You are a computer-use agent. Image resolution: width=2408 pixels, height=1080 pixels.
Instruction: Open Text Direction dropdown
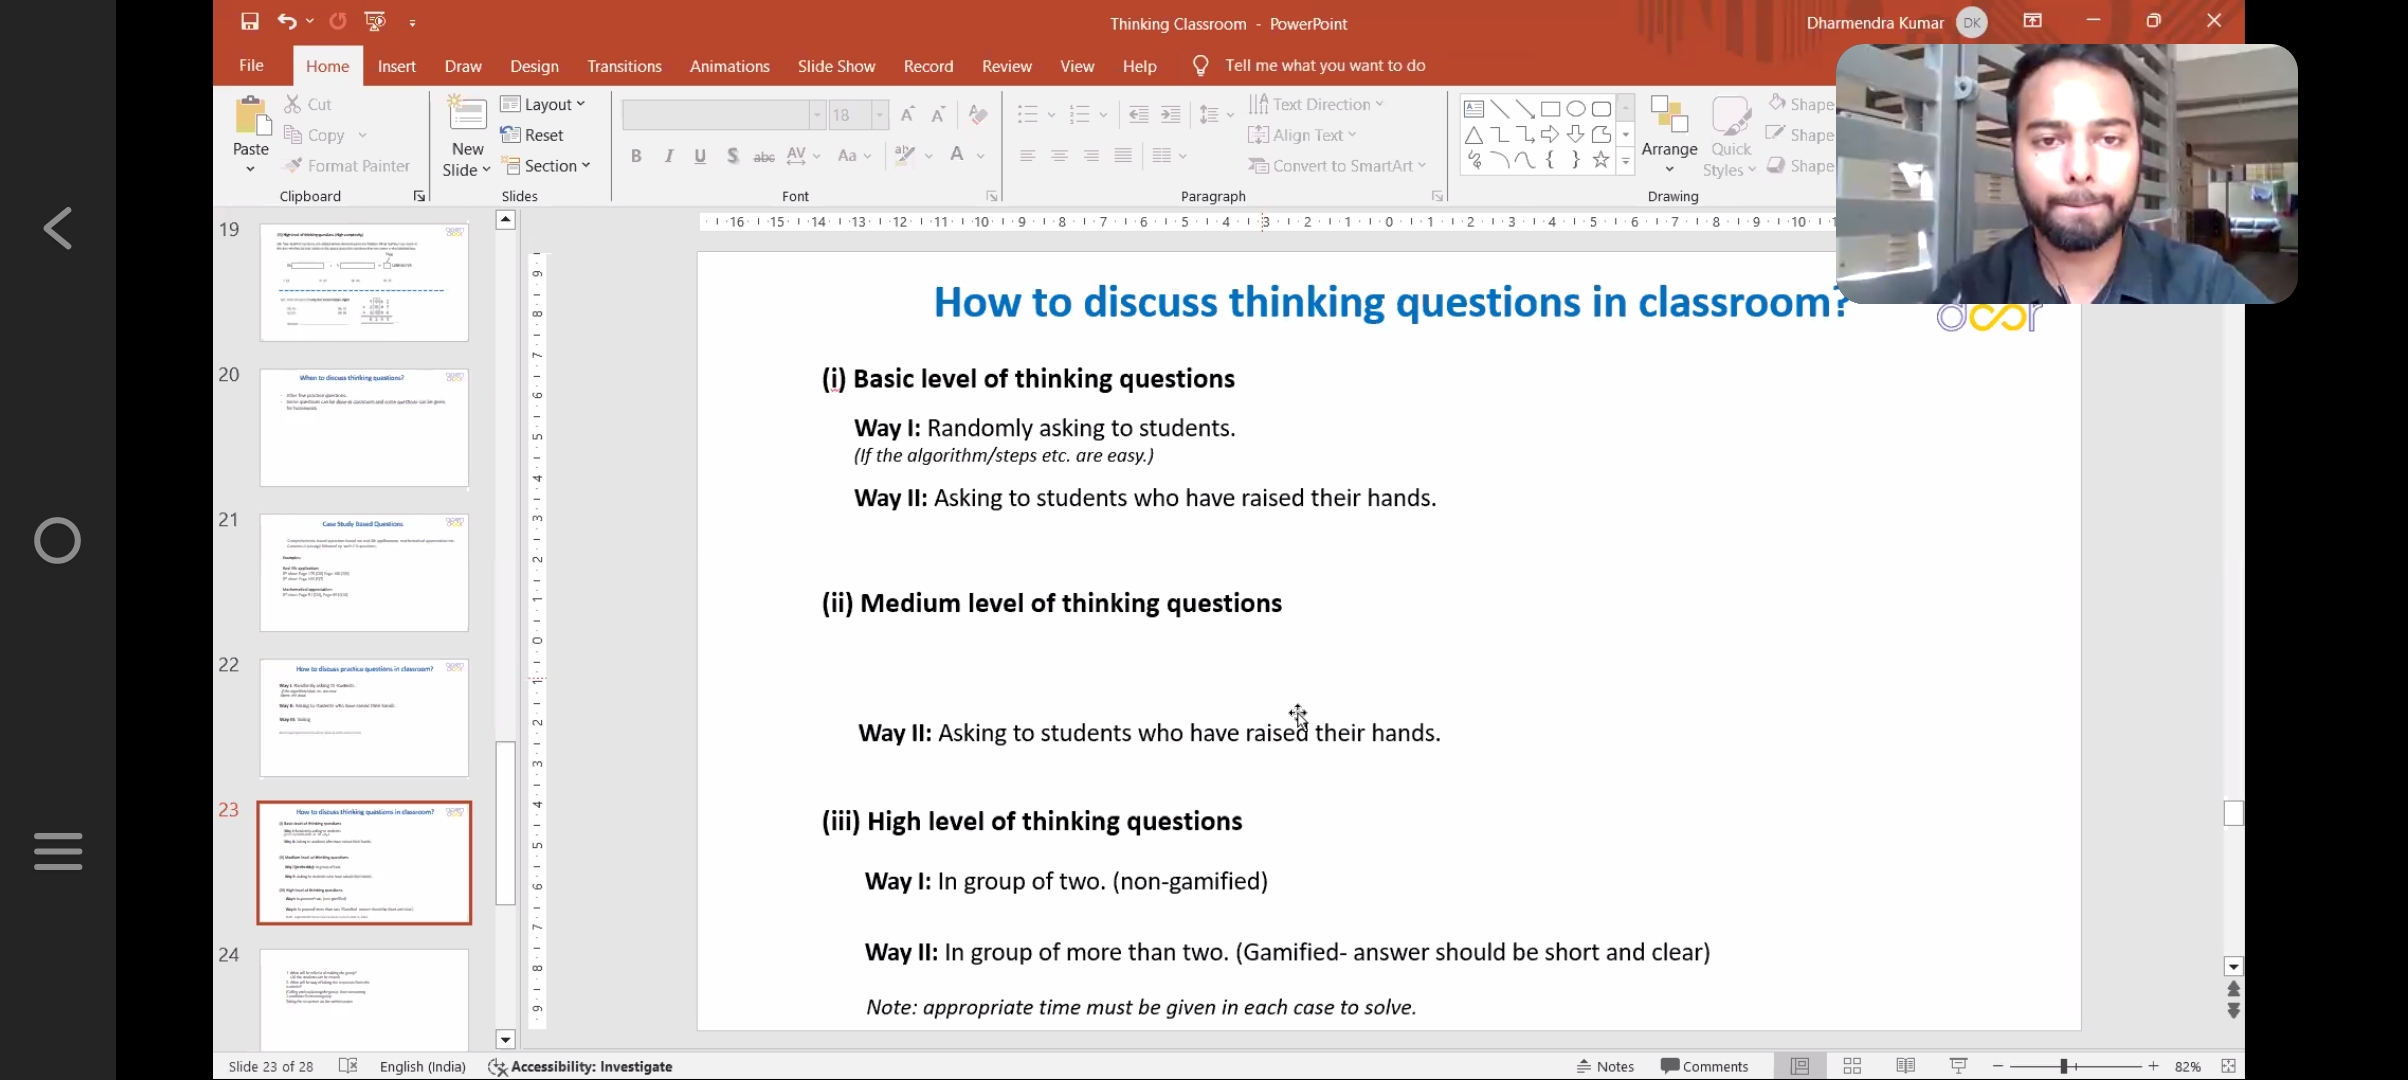pyautogui.click(x=1316, y=104)
